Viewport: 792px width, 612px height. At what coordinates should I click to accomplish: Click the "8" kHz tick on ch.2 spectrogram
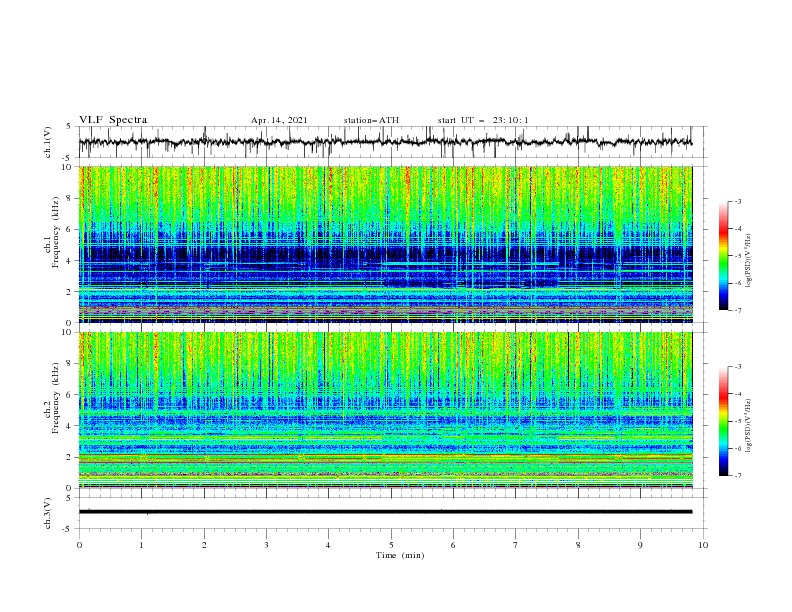pos(69,364)
